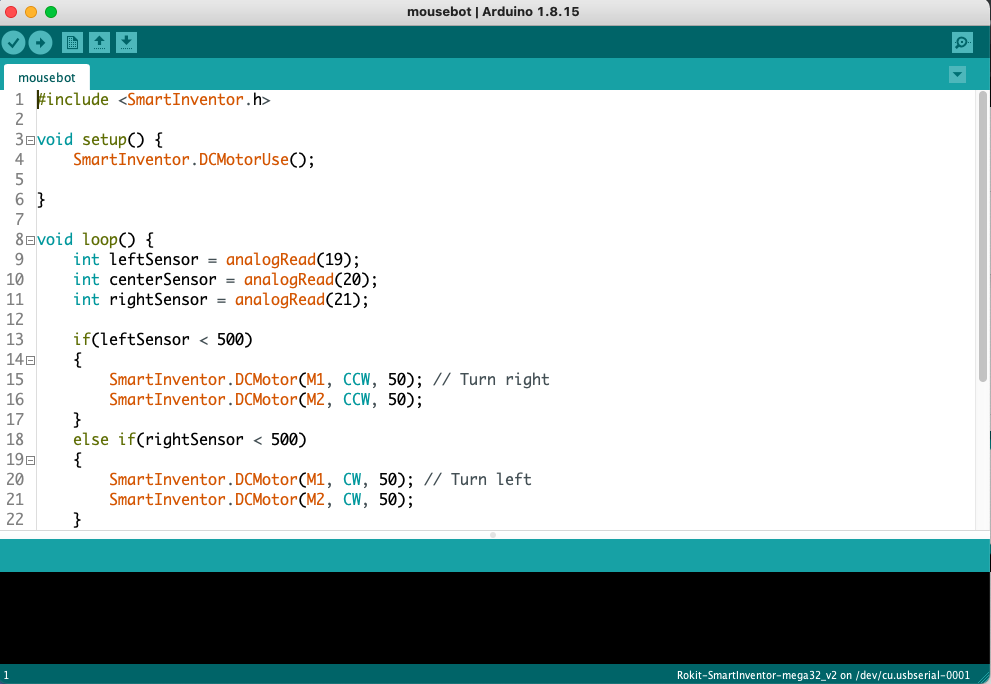Screen dimensions: 991x684
Task: Click the yellow macOS minimize window button
Action: 31,12
